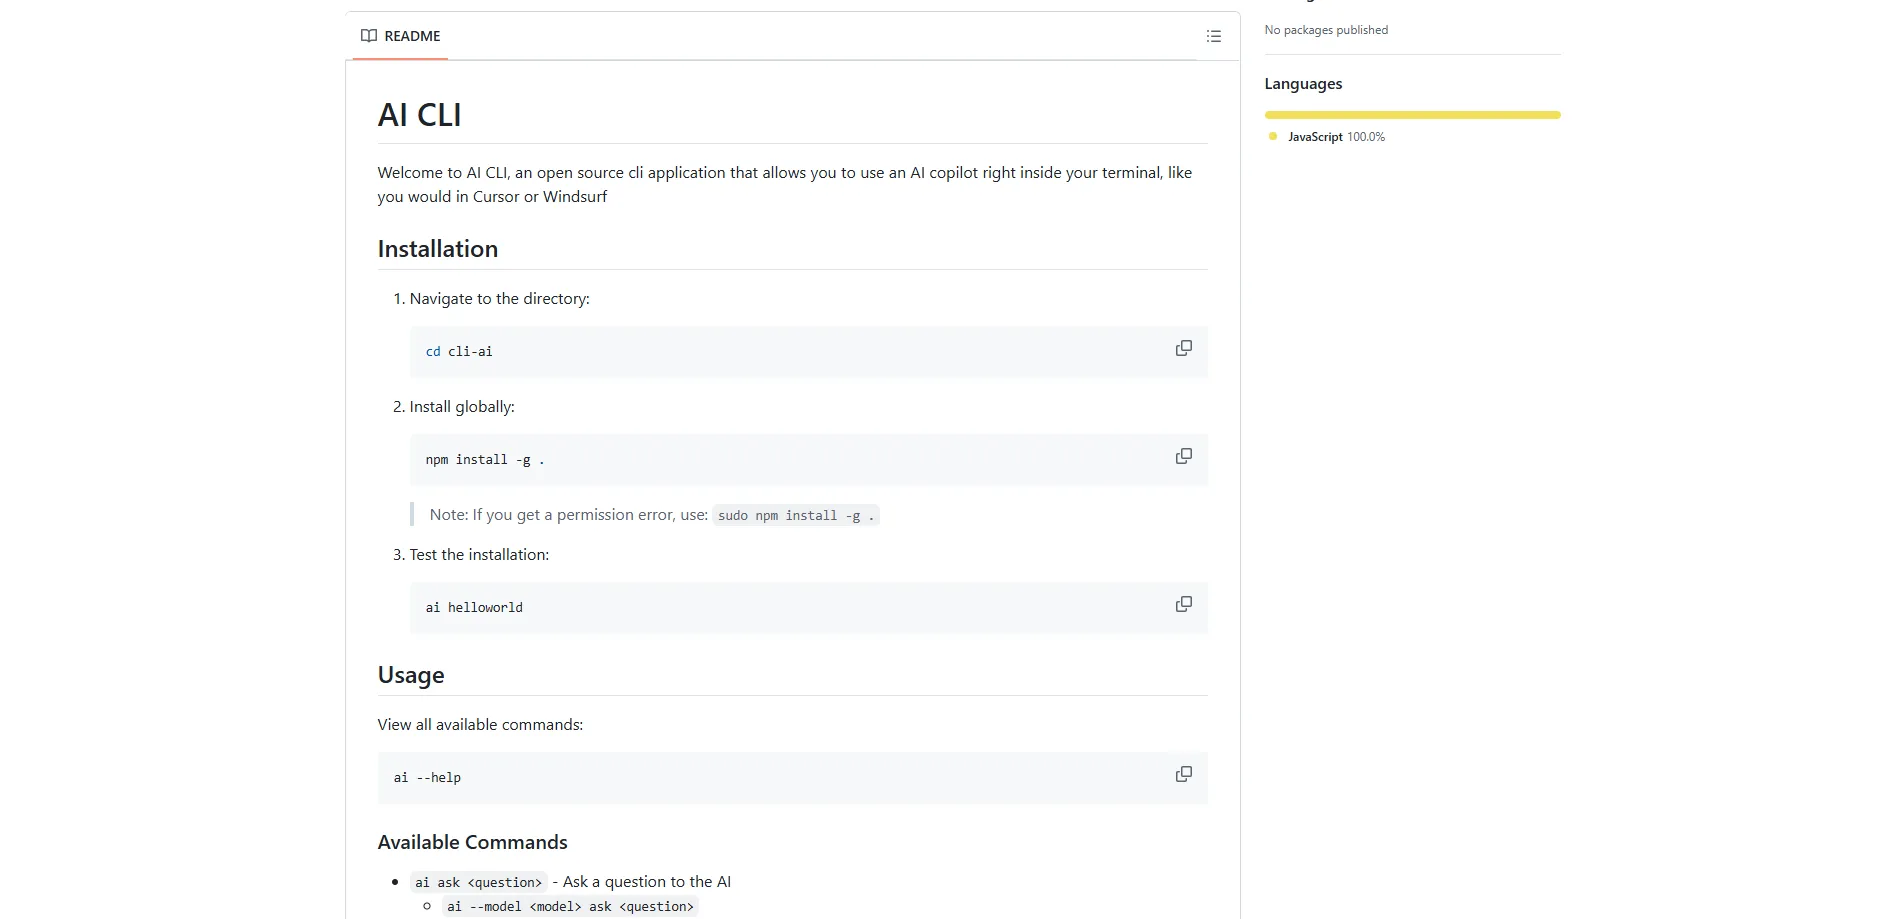Open the README outline menu icon
Screen dimensions: 1901x919
click(x=1213, y=36)
